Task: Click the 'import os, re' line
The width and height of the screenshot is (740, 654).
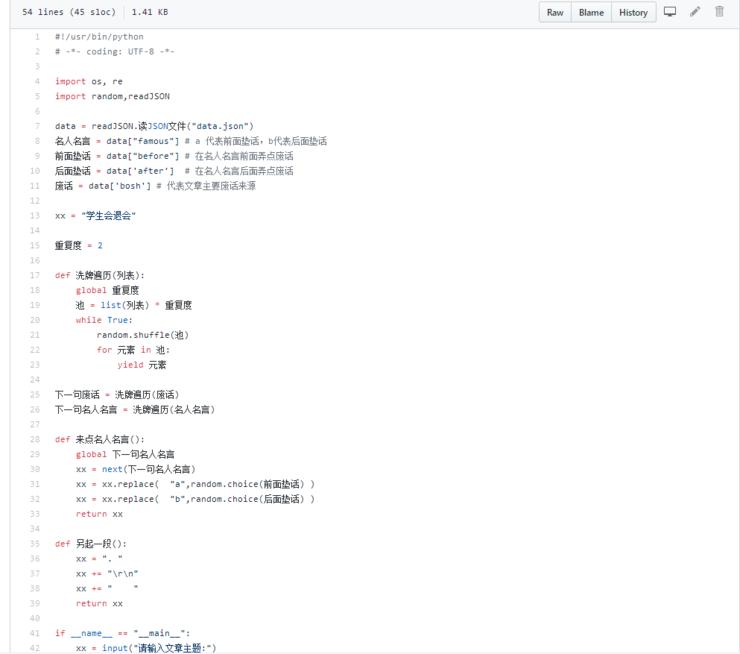Action: pyautogui.click(x=89, y=81)
